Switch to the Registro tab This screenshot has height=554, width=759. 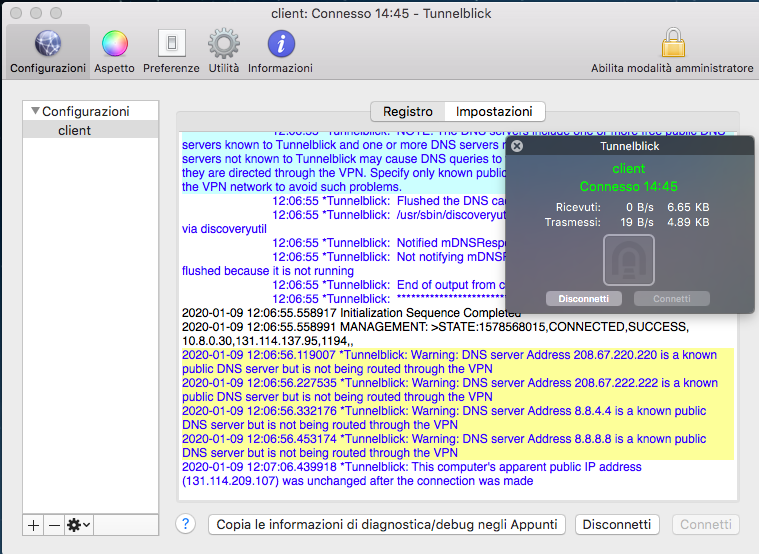[x=407, y=112]
